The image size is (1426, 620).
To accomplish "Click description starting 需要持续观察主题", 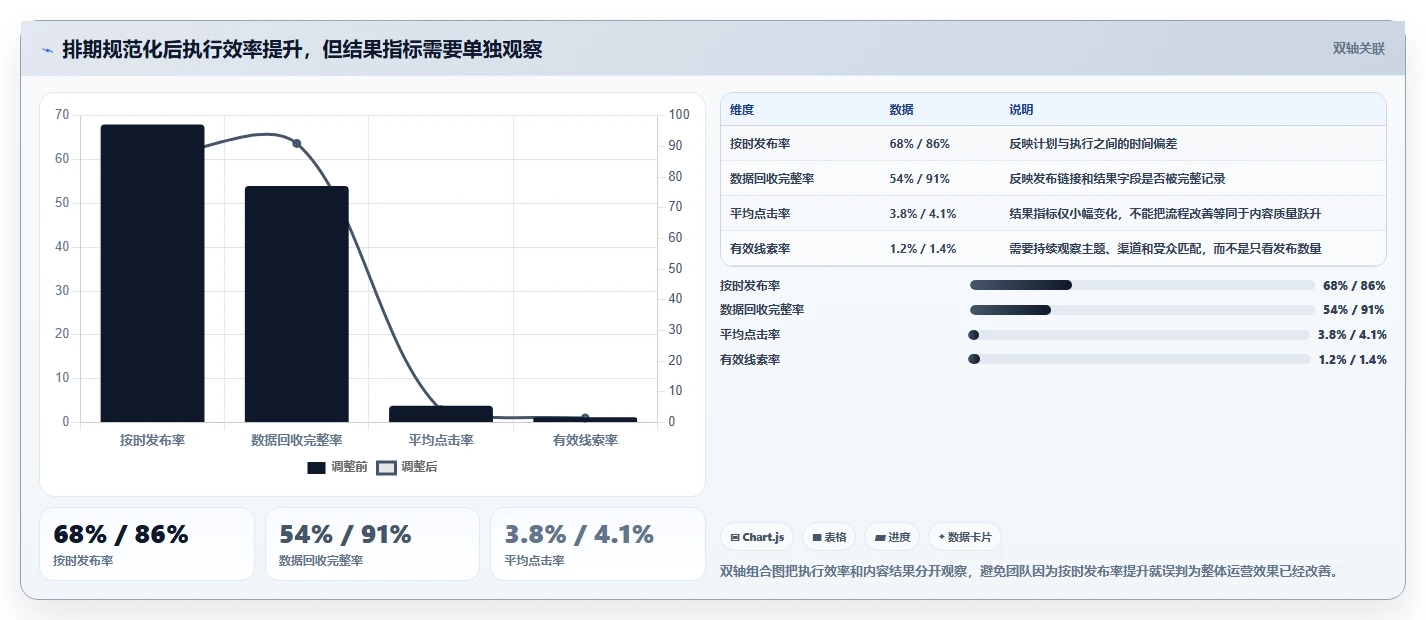I will click(x=1165, y=249).
